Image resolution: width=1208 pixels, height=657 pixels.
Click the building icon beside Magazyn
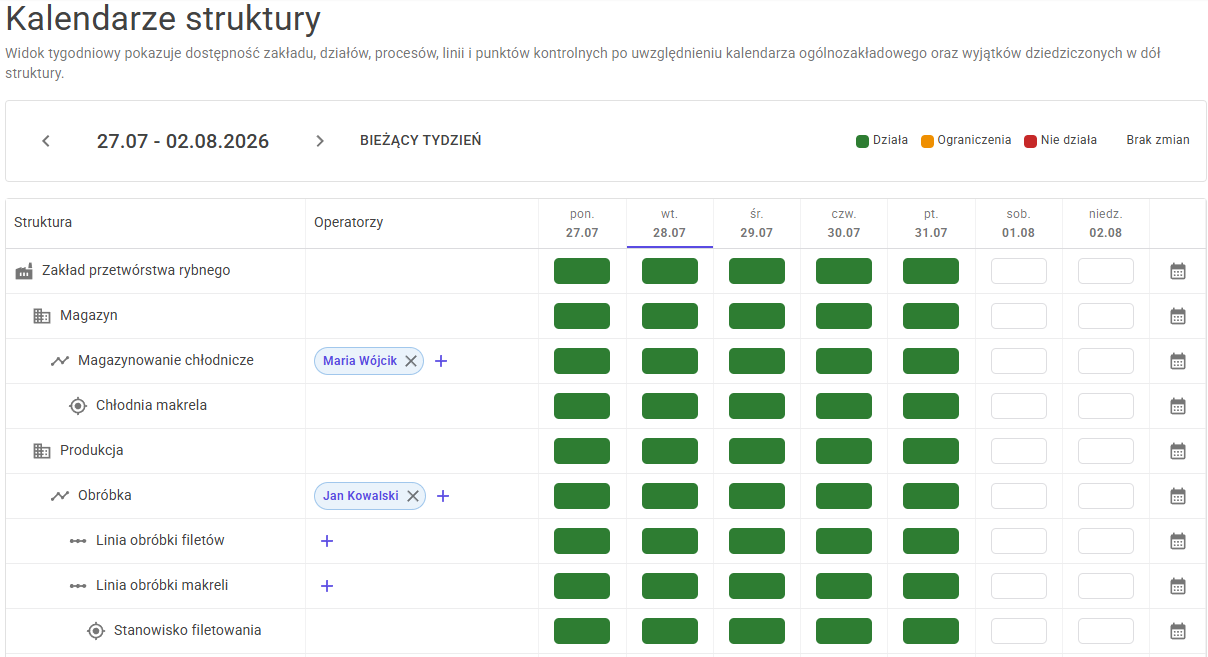click(x=42, y=316)
